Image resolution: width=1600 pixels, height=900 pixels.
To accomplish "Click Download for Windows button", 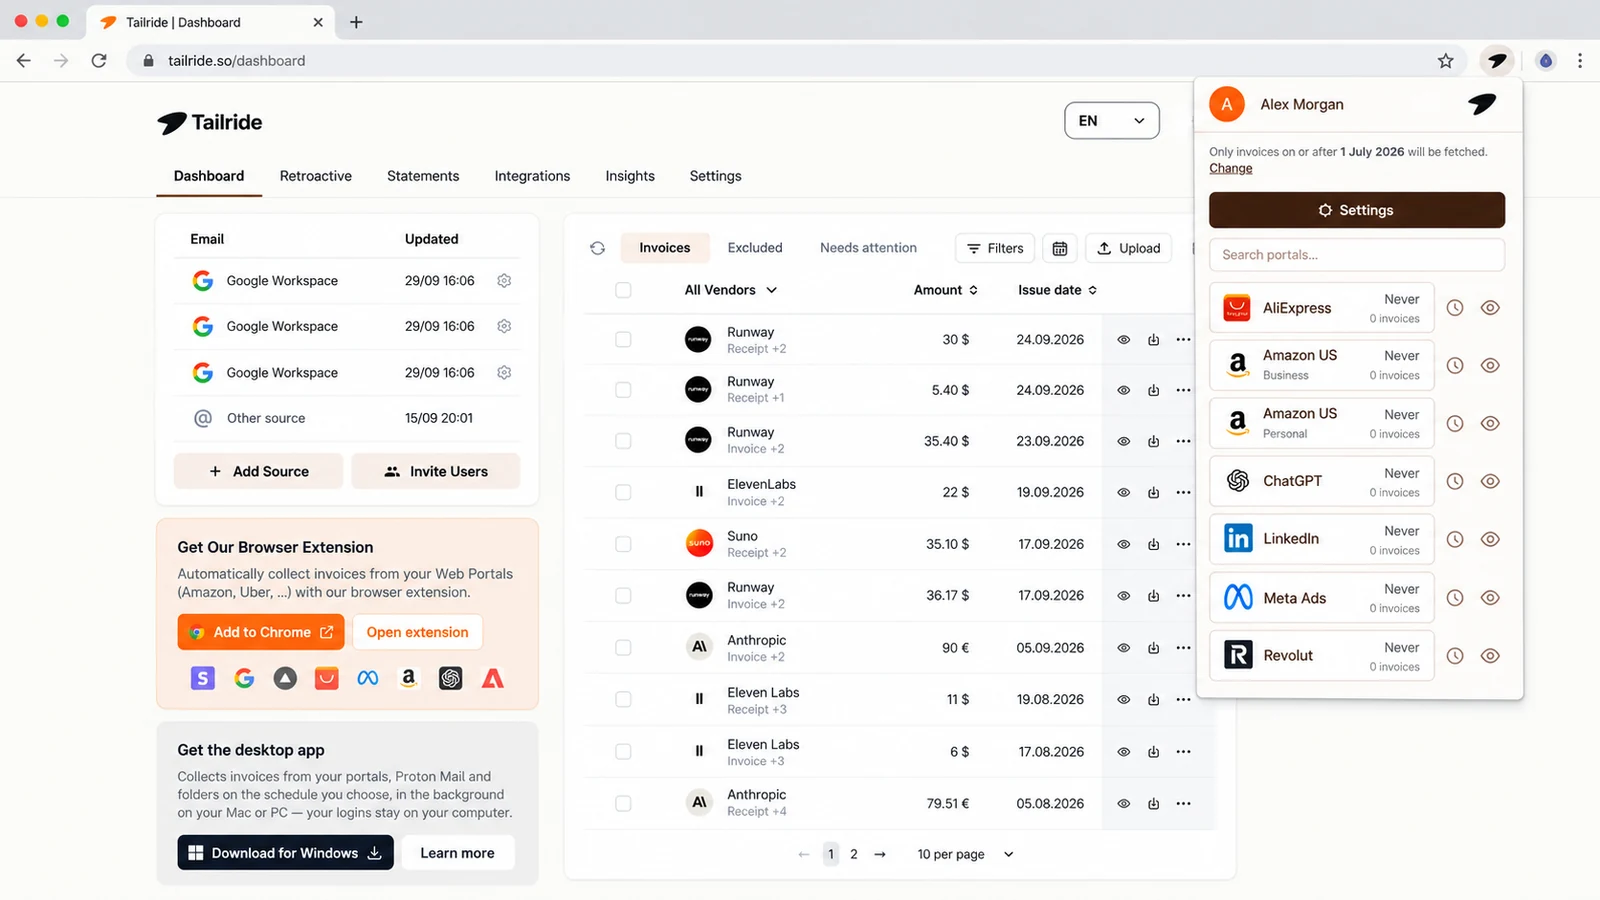I will [285, 853].
